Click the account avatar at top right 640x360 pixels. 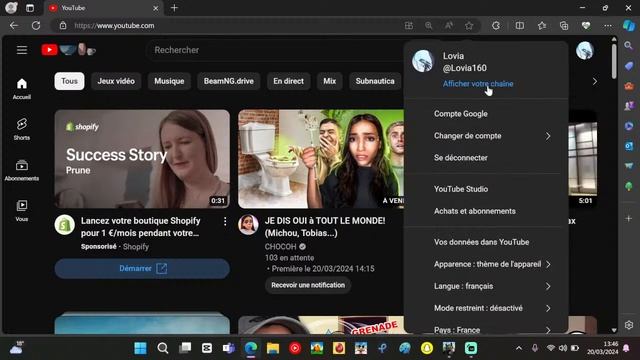click(584, 51)
